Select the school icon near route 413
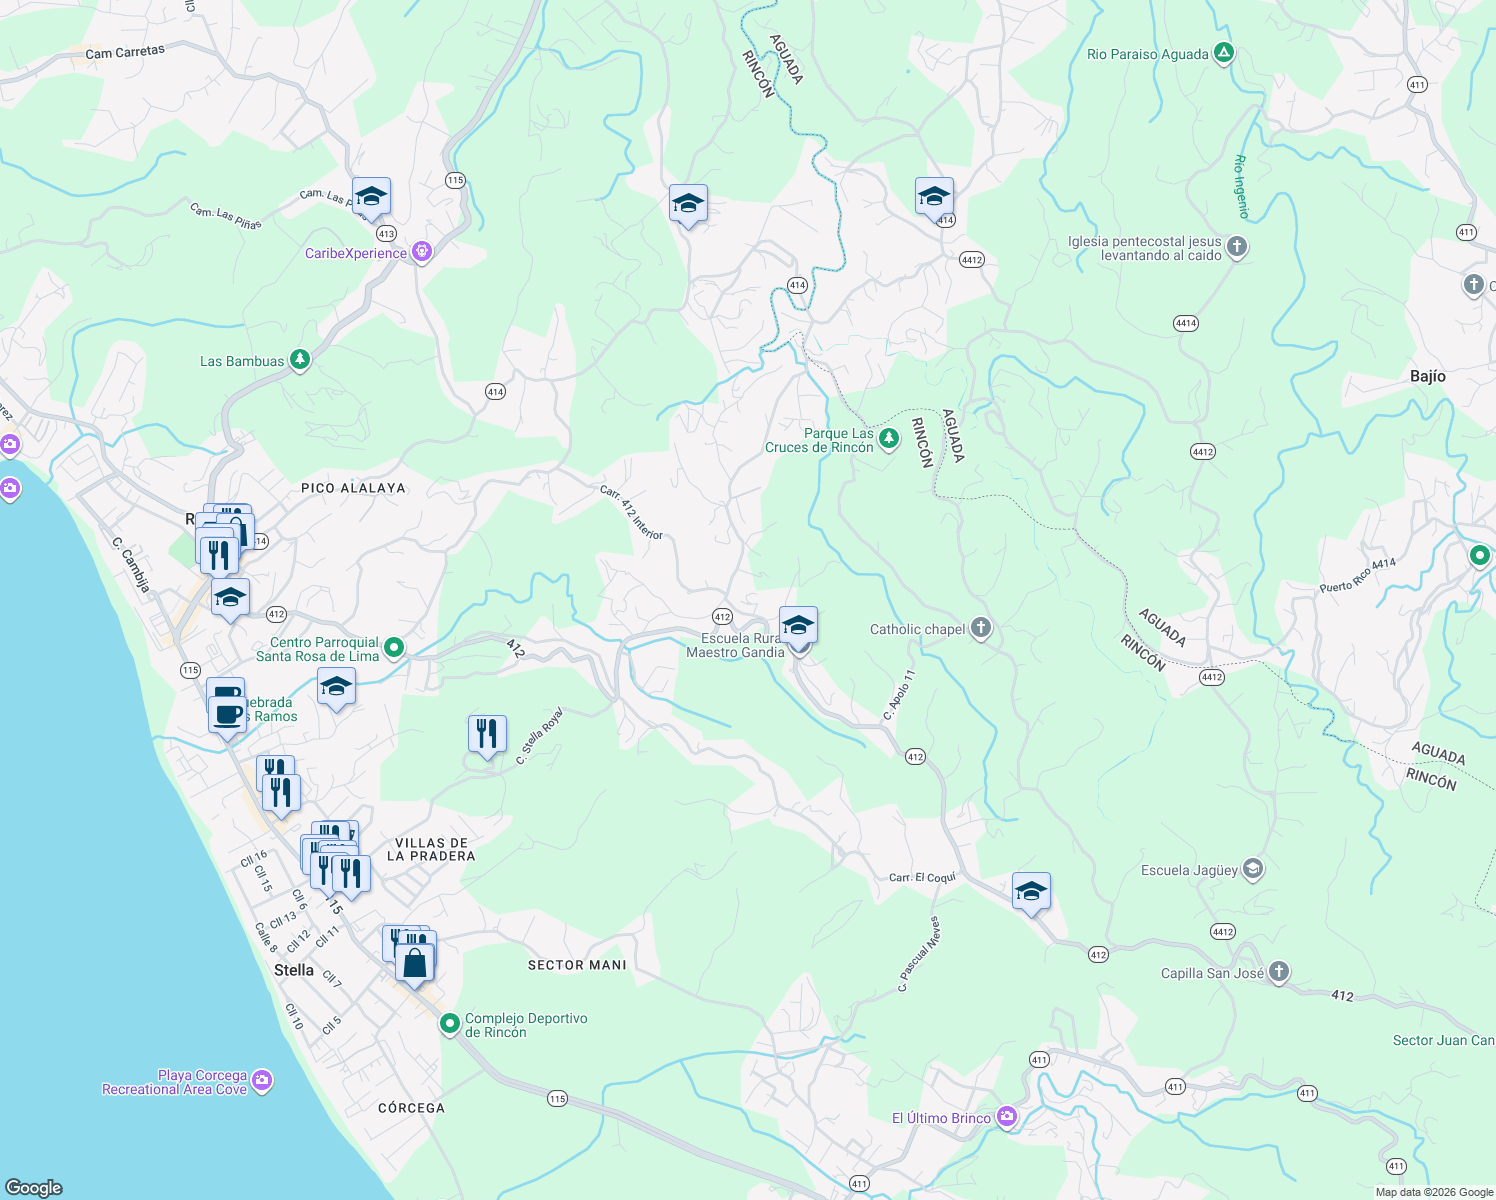 [x=370, y=196]
